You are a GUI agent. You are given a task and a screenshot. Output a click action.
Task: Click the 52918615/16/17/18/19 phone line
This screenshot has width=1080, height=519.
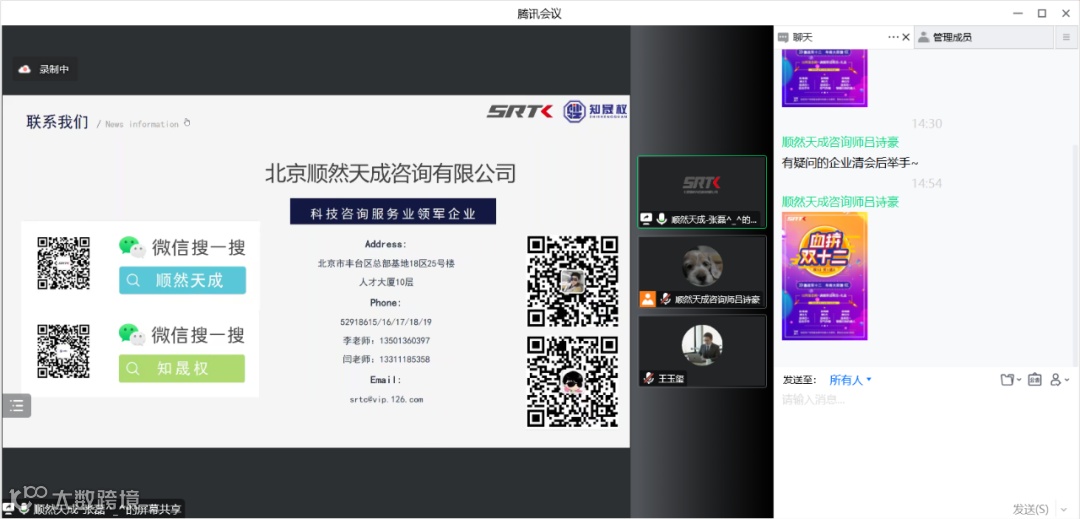coord(386,321)
